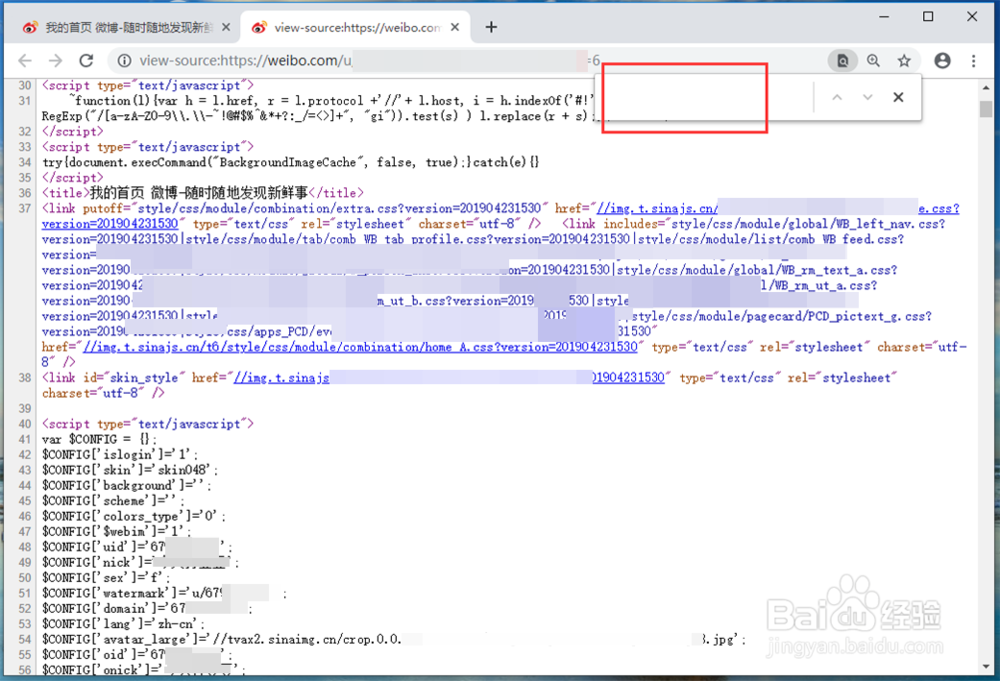This screenshot has width=1000, height=681.
Task: Close the find bar
Action: 898,98
